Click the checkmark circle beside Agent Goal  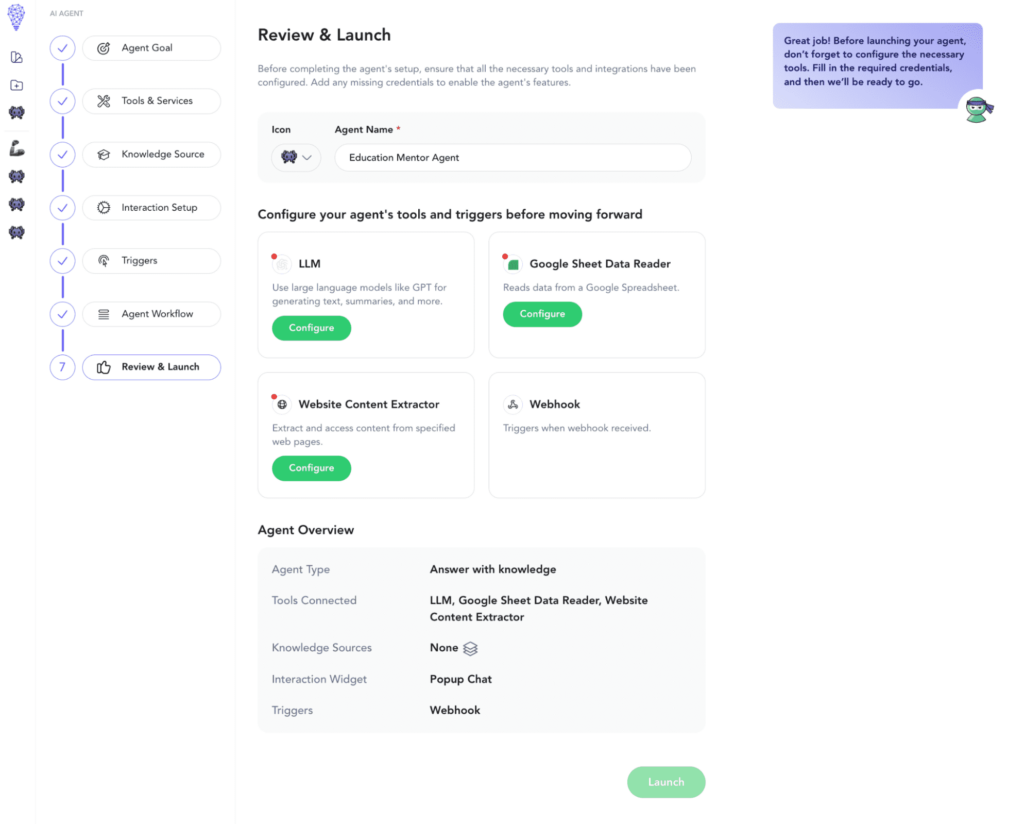point(62,47)
